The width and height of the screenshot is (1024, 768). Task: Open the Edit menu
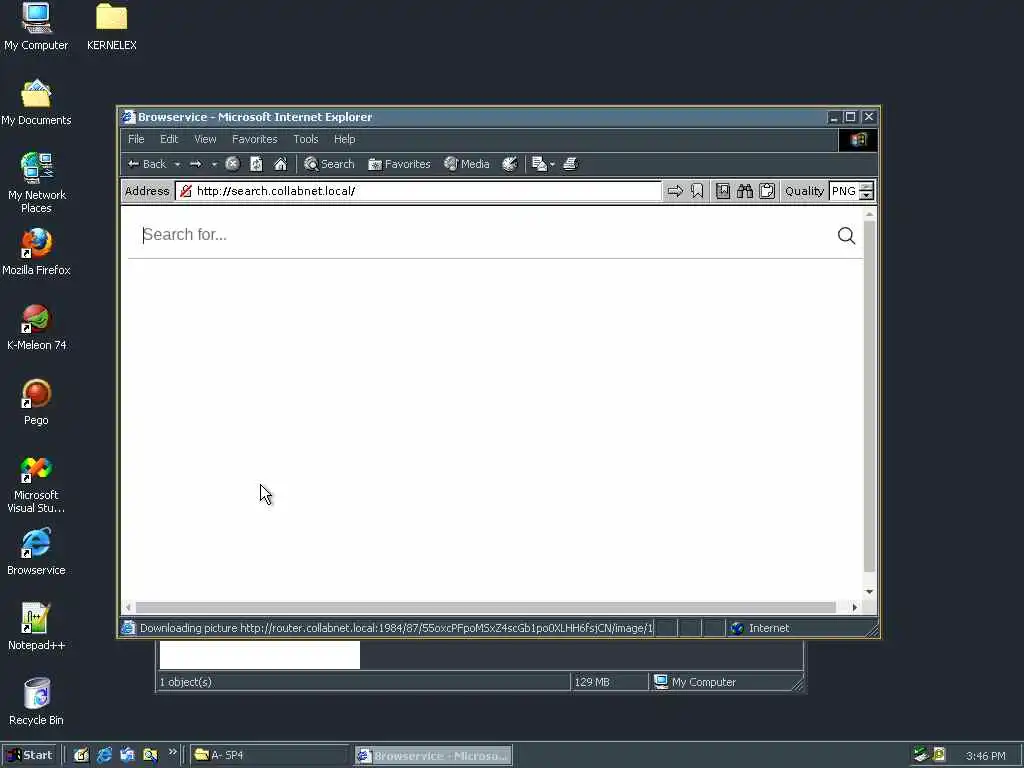169,139
